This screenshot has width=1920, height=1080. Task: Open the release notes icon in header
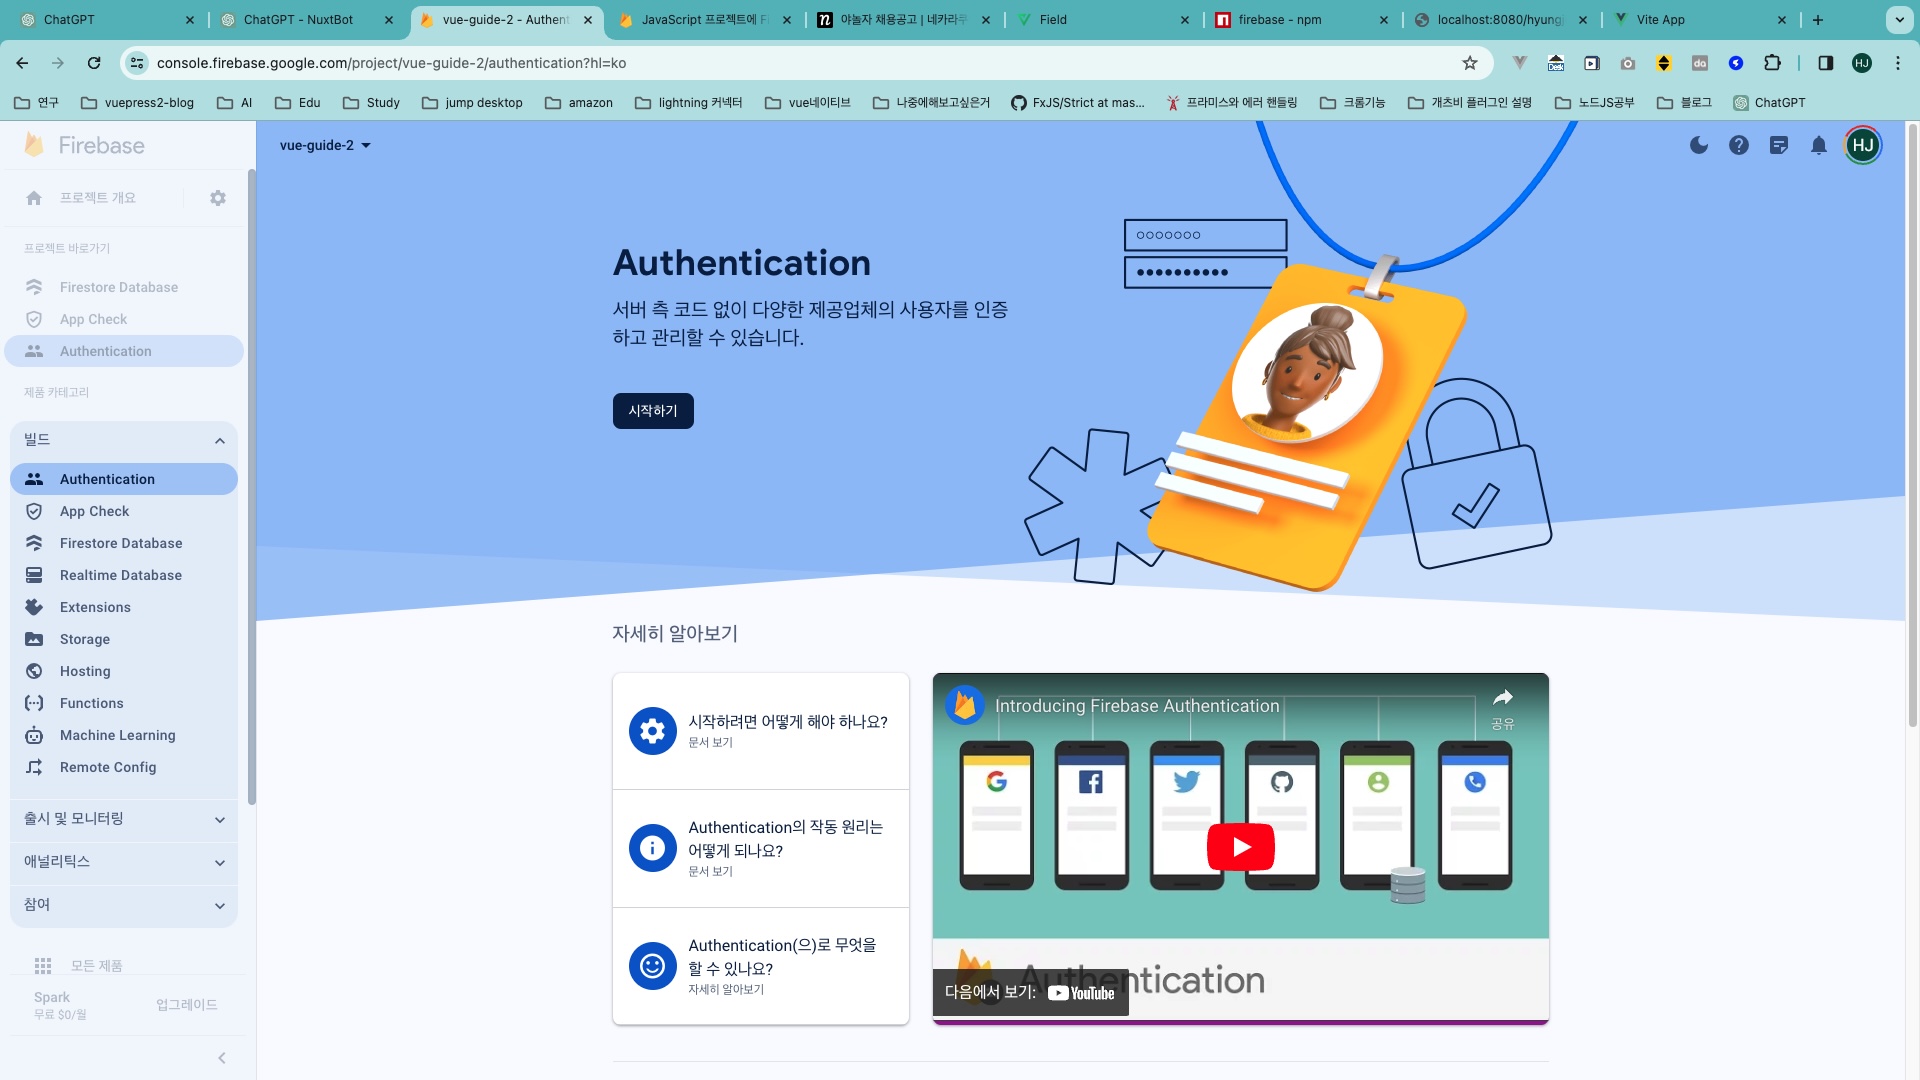(1779, 145)
